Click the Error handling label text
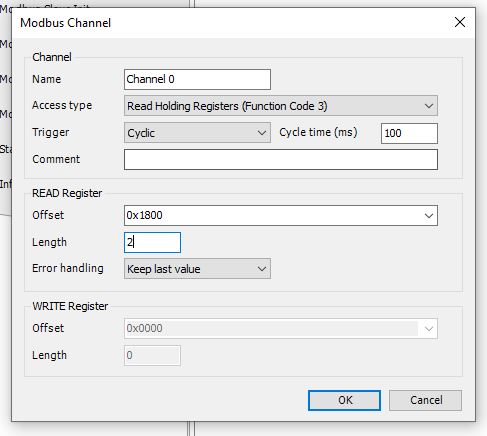 tap(68, 268)
